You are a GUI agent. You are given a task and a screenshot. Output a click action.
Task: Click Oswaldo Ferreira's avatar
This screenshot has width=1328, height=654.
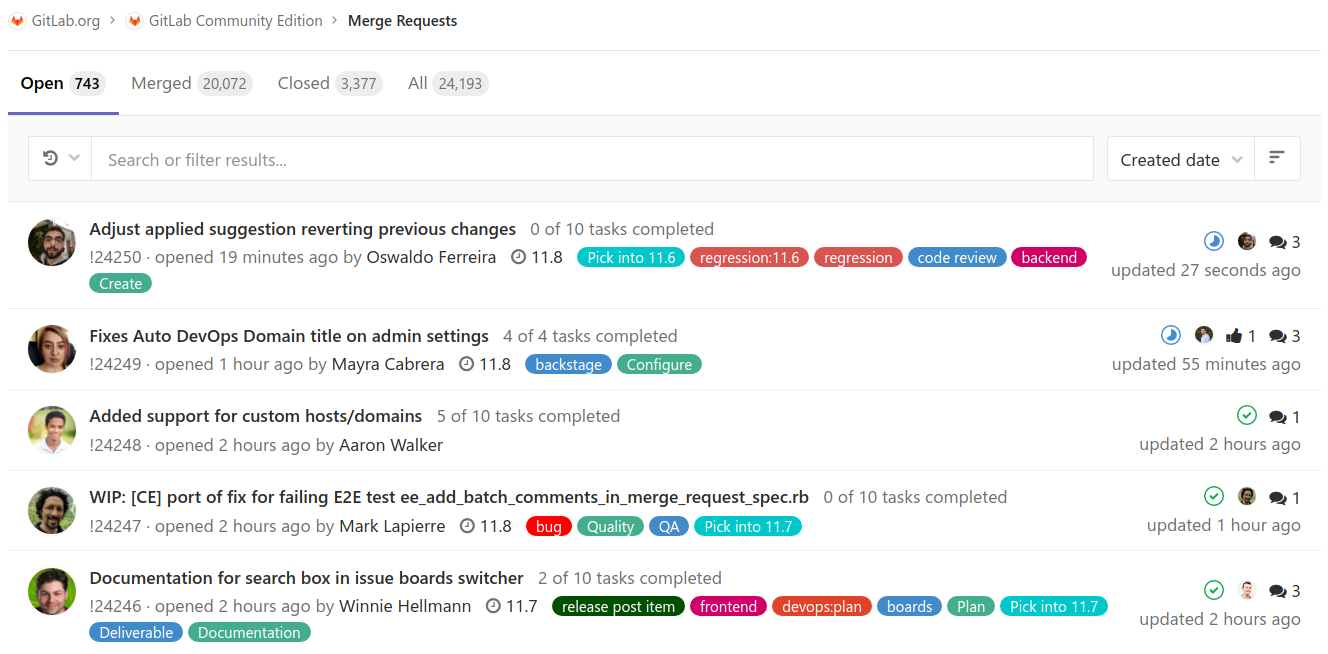52,243
